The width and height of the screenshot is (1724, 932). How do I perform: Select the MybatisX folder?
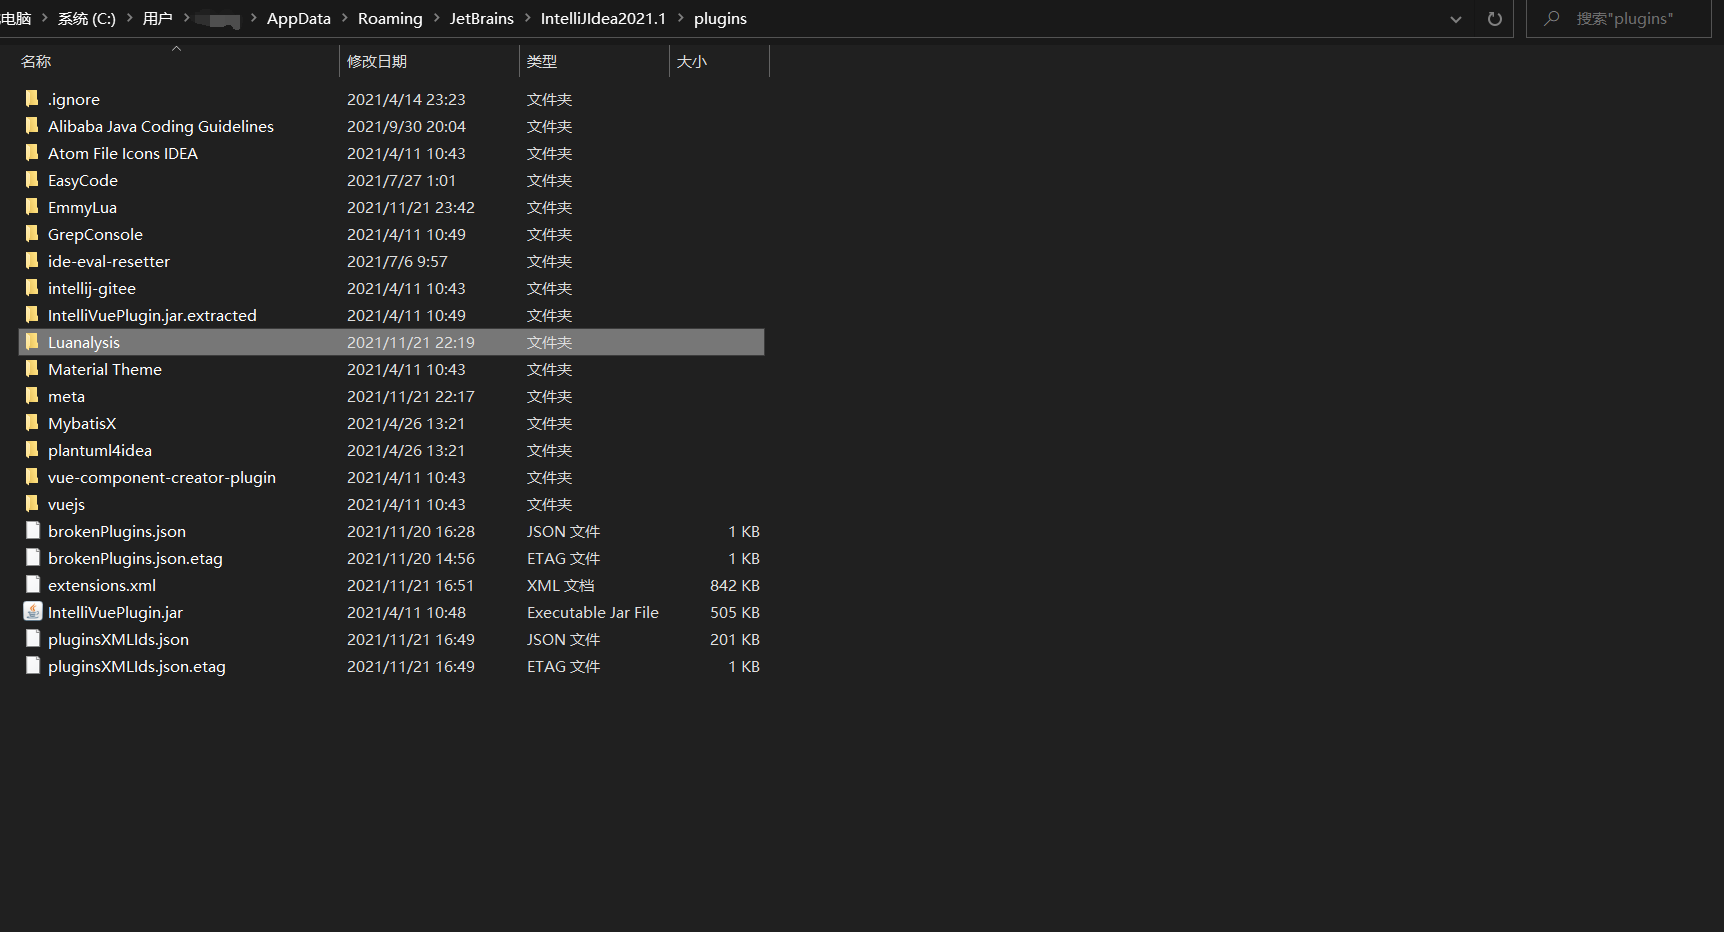point(82,423)
